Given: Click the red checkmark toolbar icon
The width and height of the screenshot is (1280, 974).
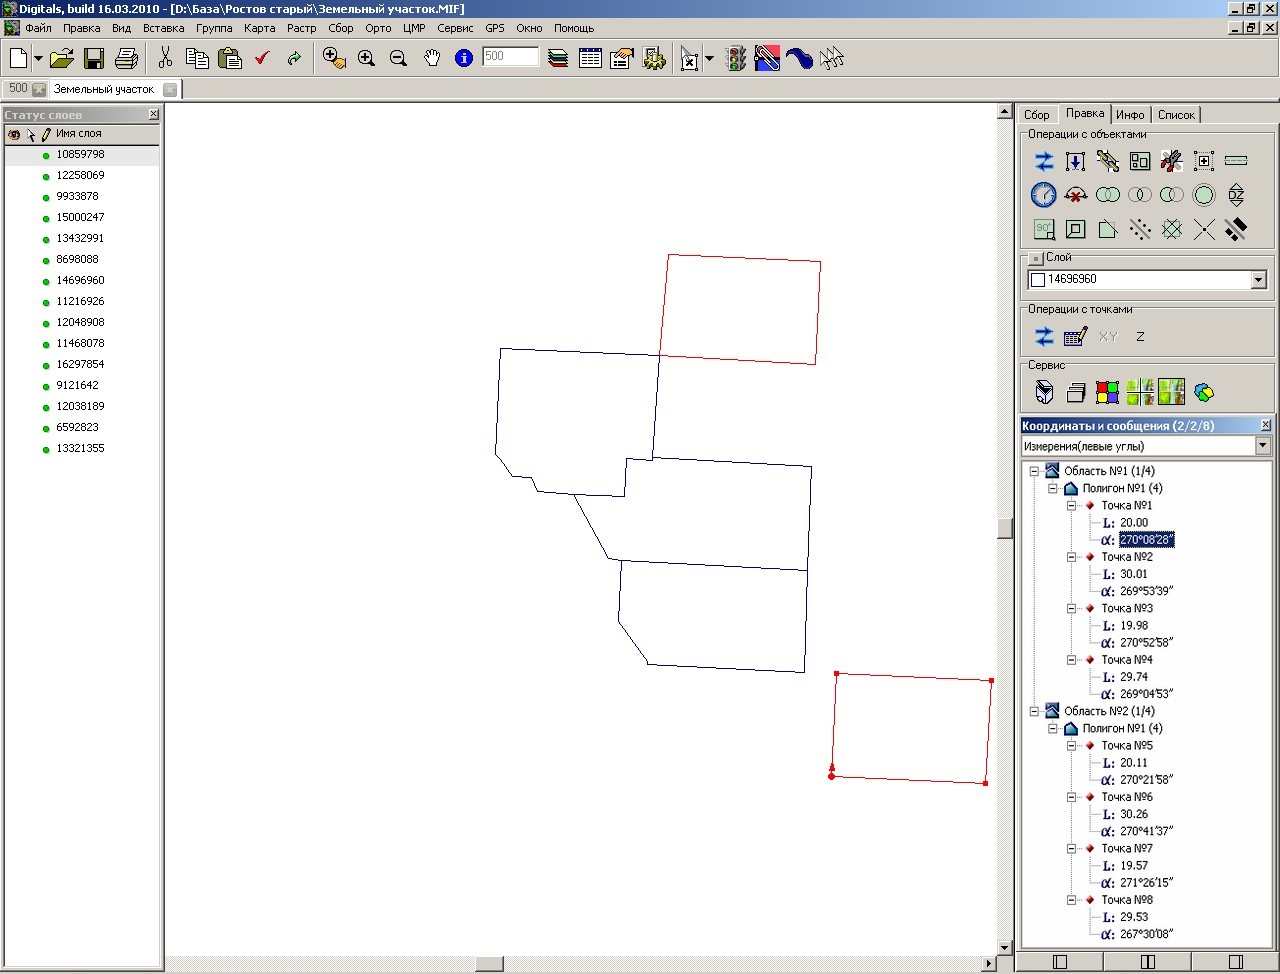Looking at the screenshot, I should [262, 59].
